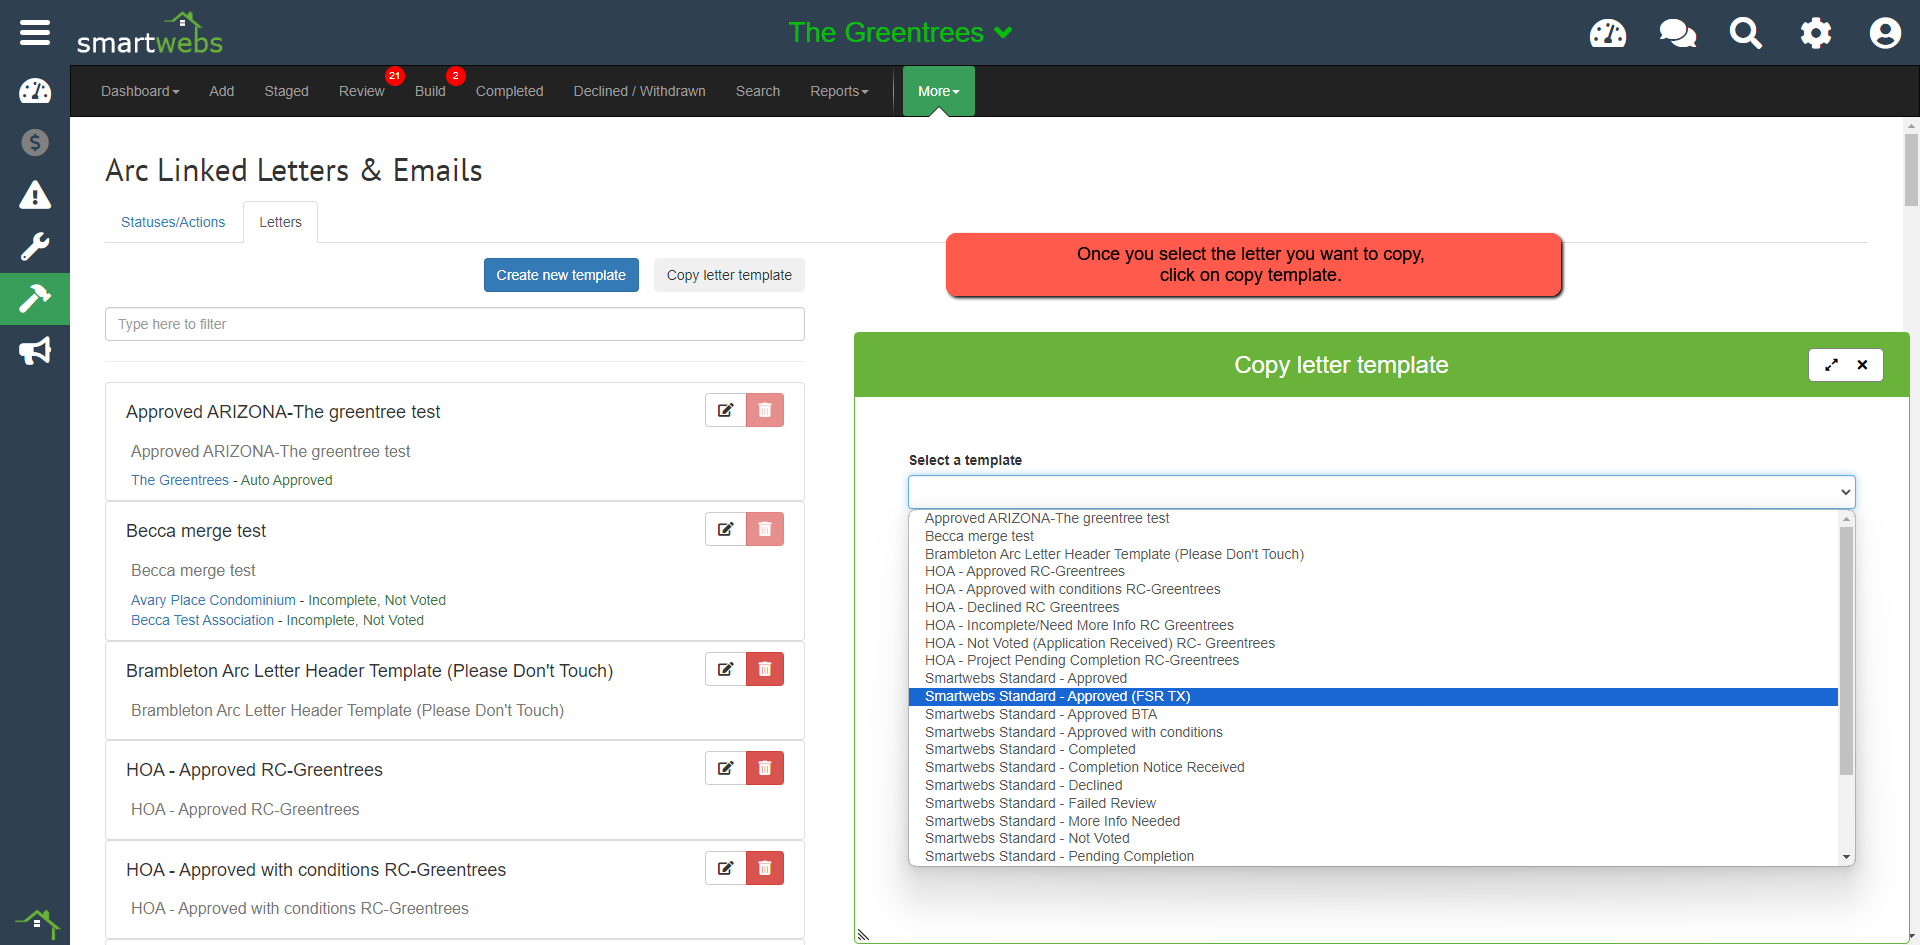Screen dimensions: 1920x945
Task: Edit the Becca merge test letter
Action: [x=726, y=529]
